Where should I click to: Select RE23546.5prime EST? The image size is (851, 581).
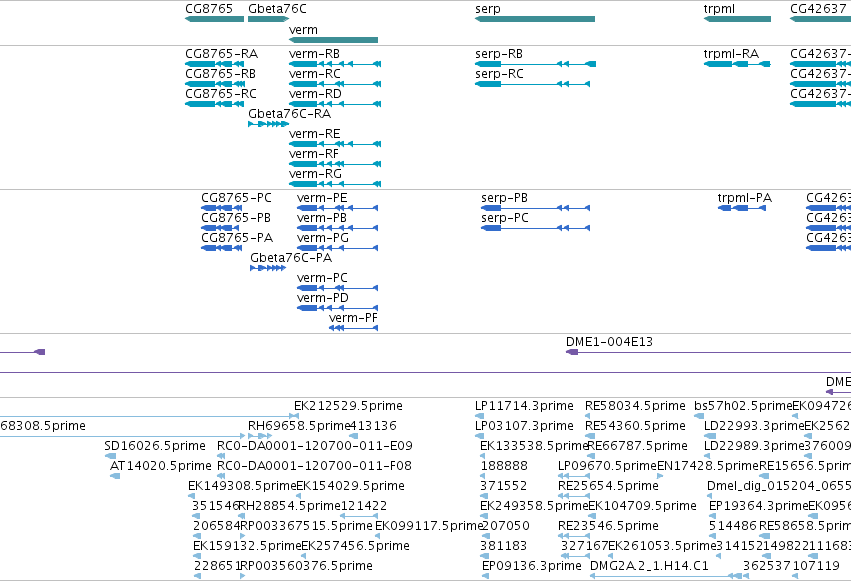pyautogui.click(x=574, y=537)
